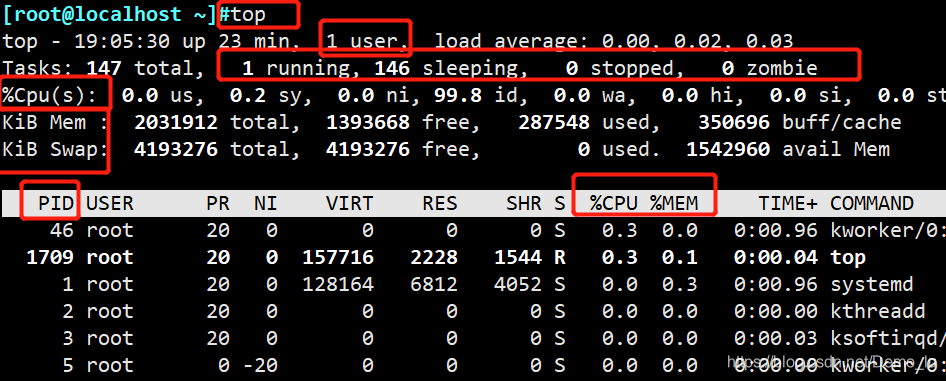Click the %MEM column header

pyautogui.click(x=673, y=203)
